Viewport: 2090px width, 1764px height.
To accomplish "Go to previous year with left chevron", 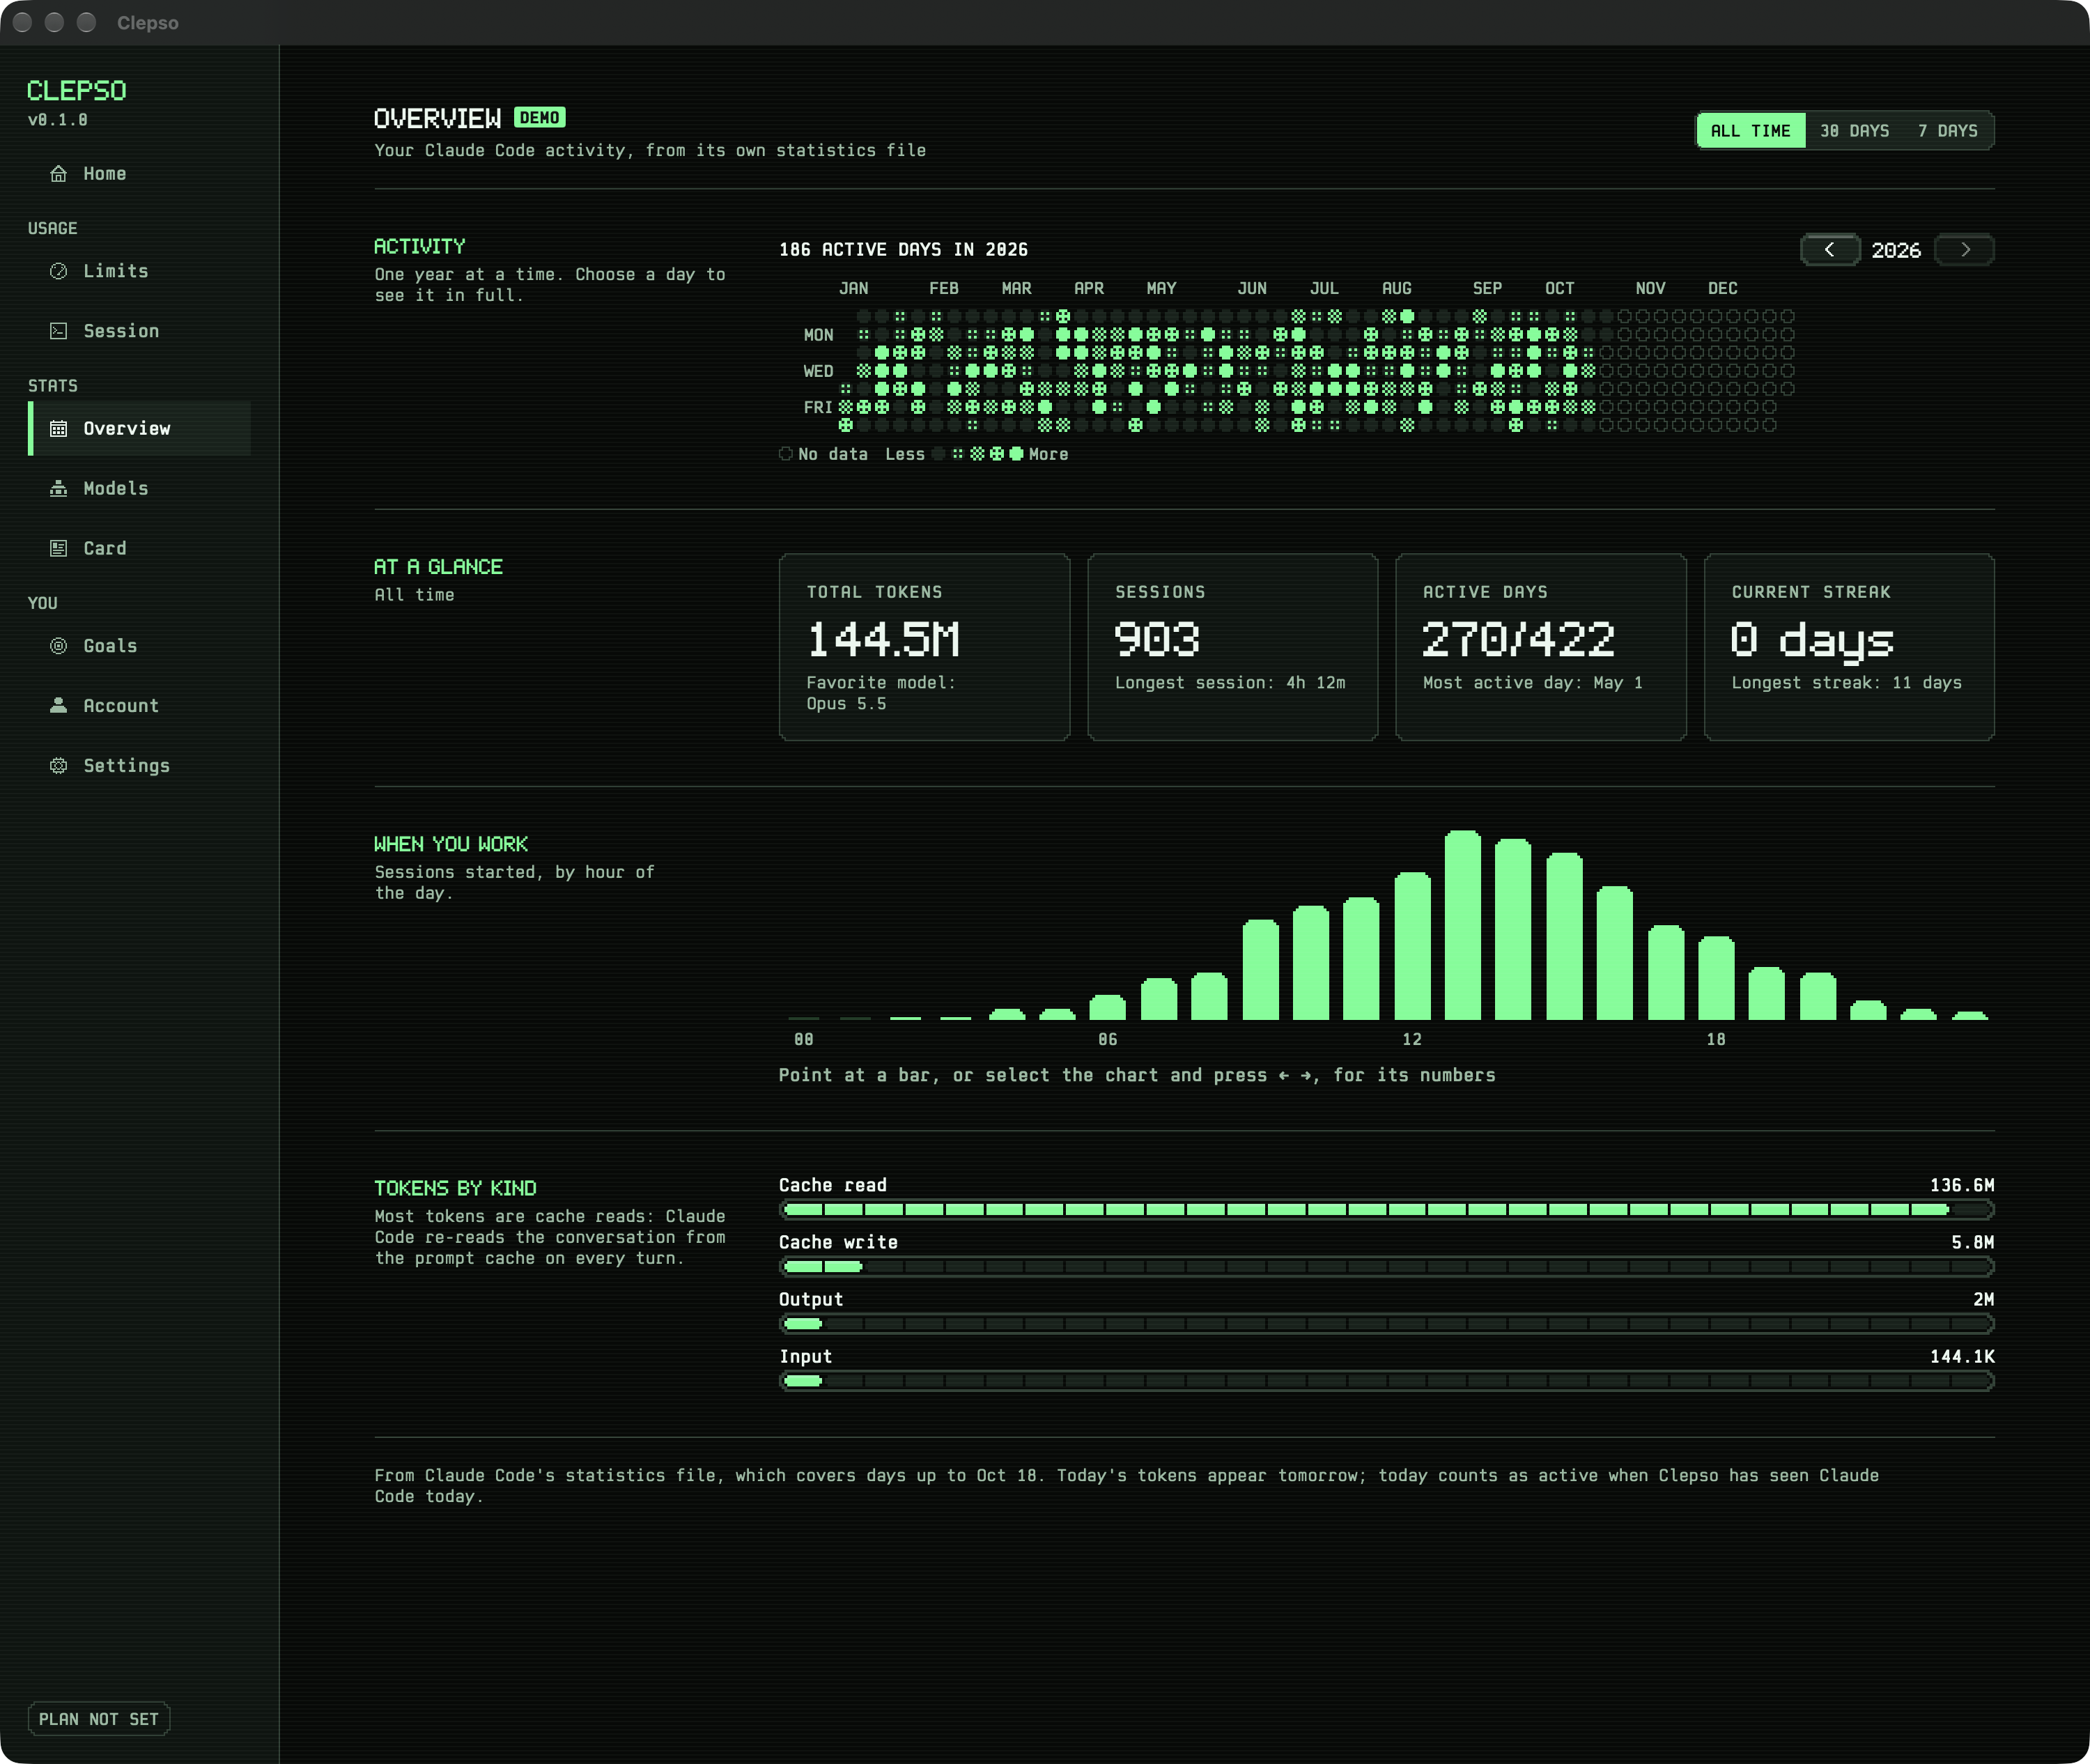I will 1829,250.
